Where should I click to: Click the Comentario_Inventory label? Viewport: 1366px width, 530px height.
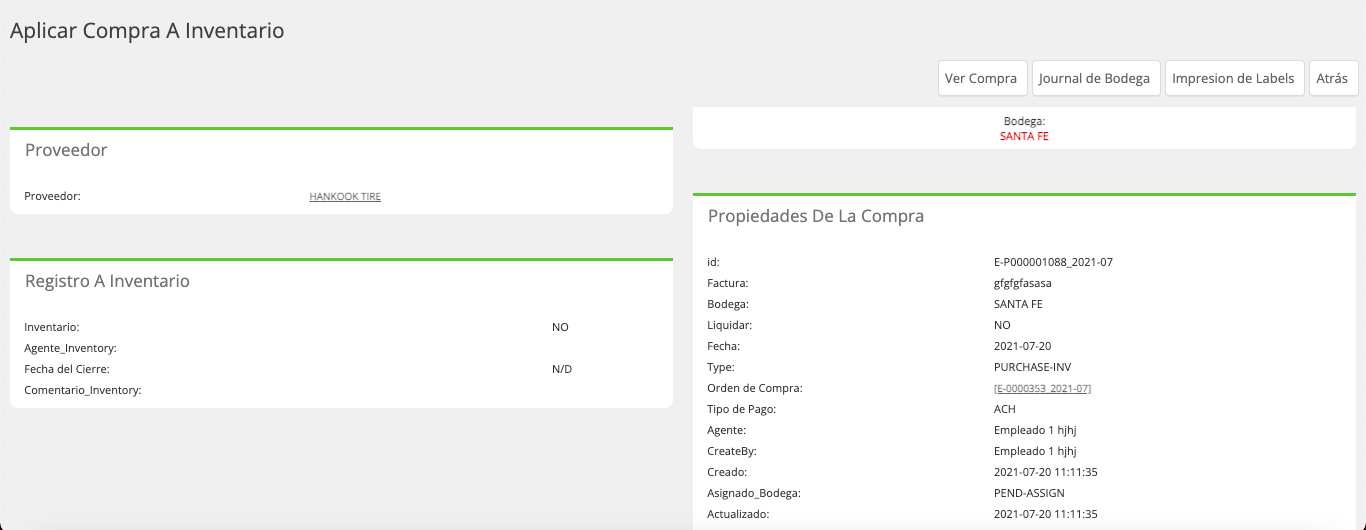[x=83, y=390]
